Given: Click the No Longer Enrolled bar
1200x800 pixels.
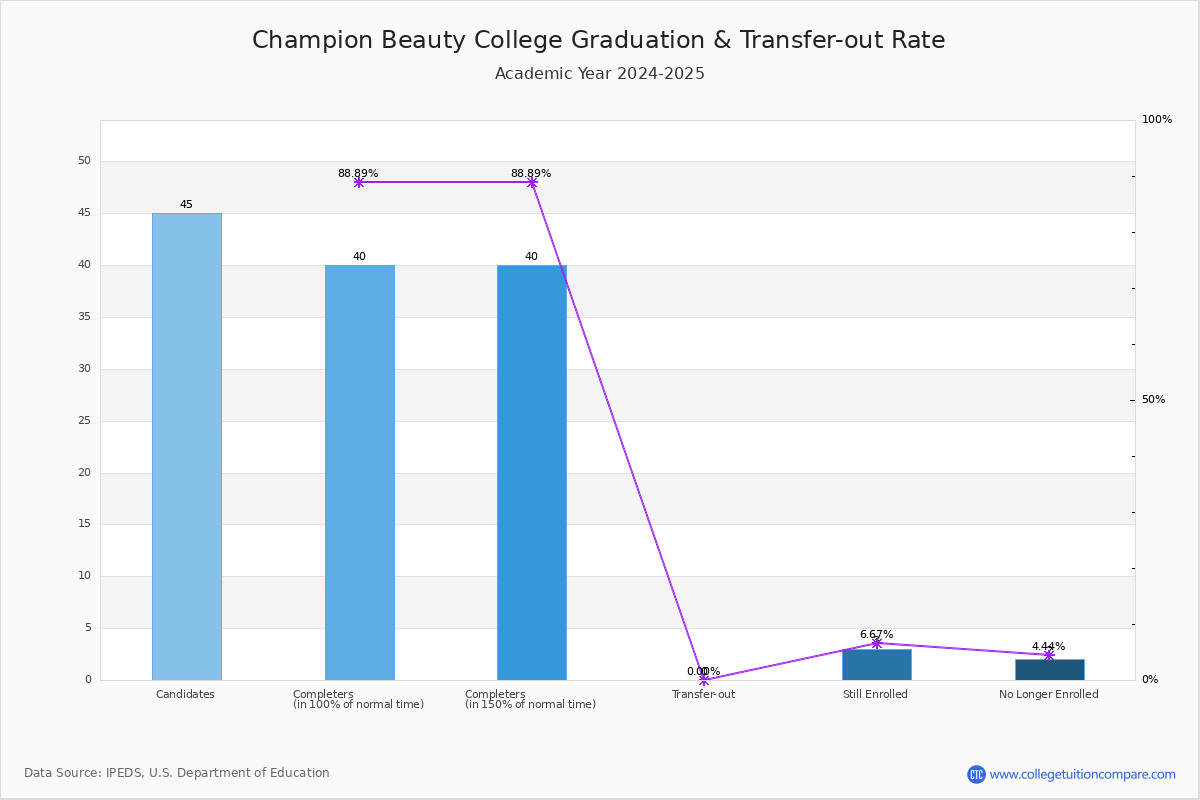Looking at the screenshot, I should tap(1049, 670).
